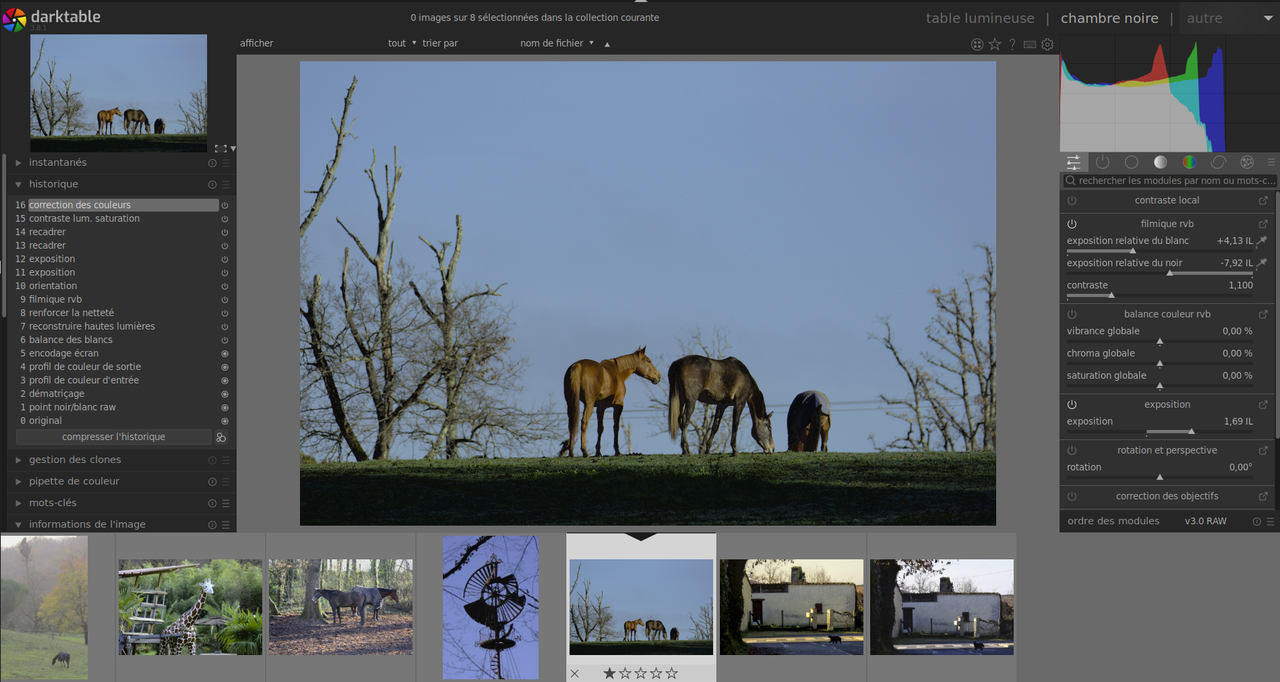Select the correction modules arrows tab

[x=1218, y=162]
